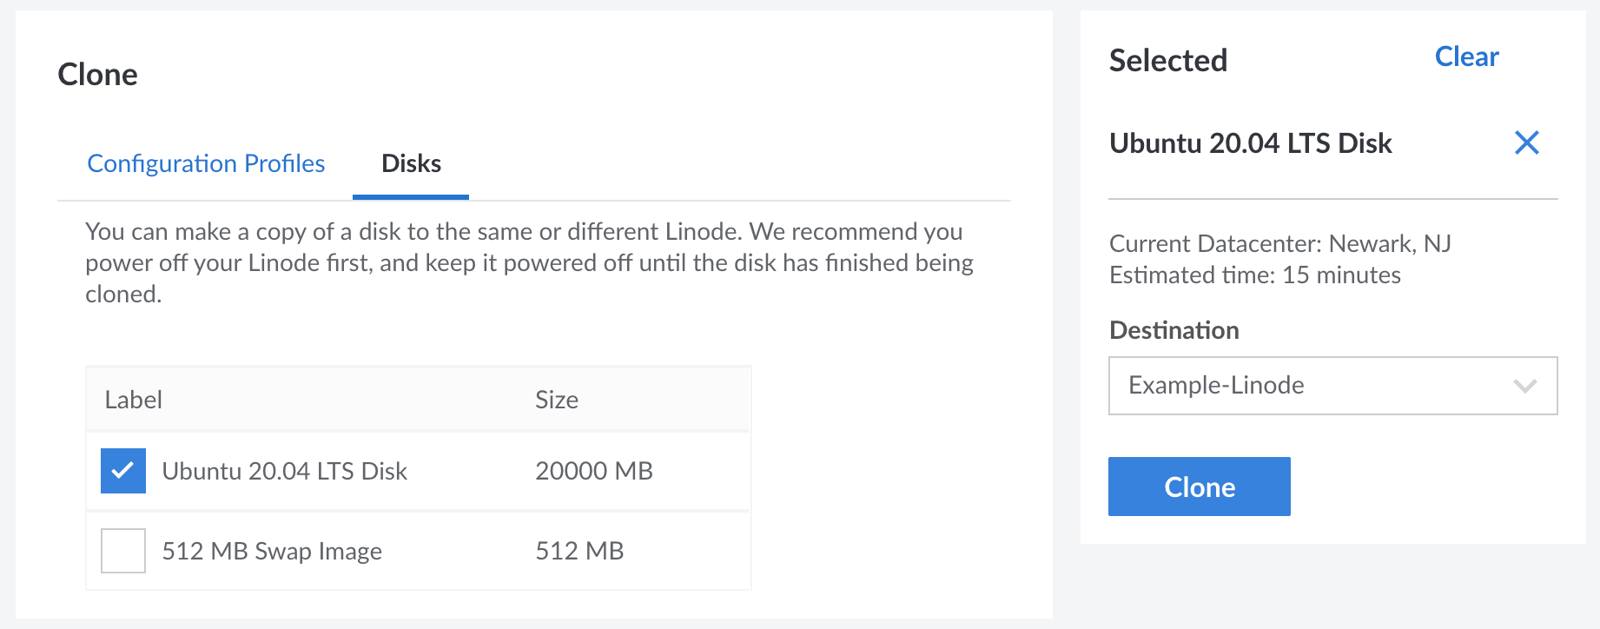1600x629 pixels.
Task: Click the Label column header
Action: 133,399
